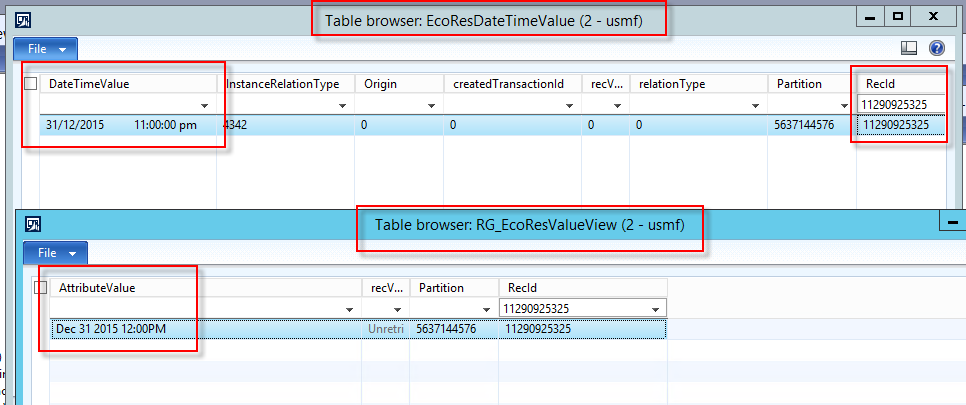Open File menu in RG_EcoResValueView window
The image size is (966, 405).
(x=56, y=254)
